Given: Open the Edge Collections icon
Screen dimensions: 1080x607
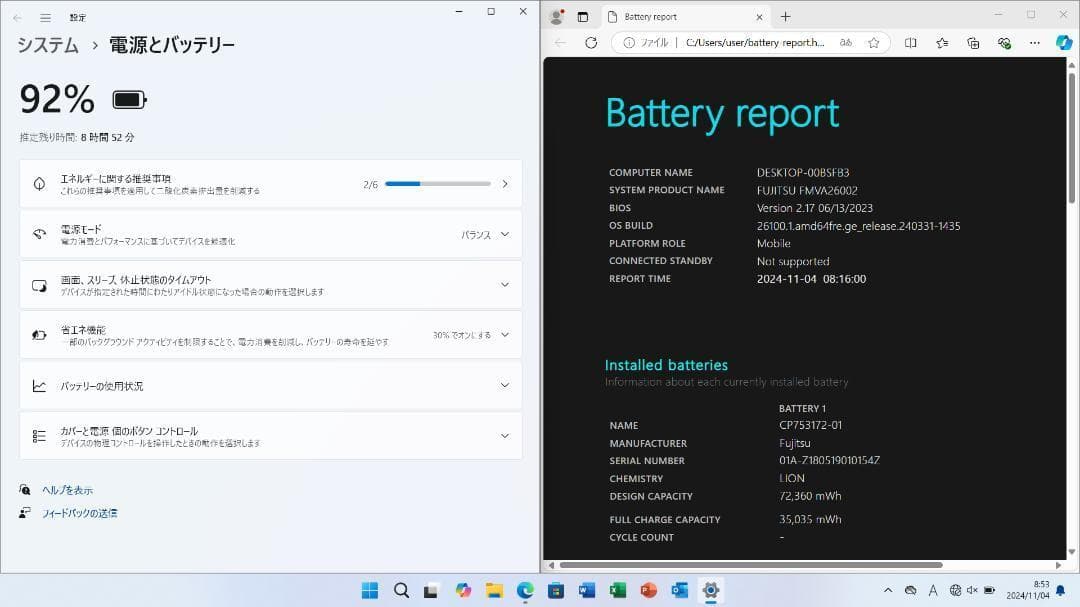Looking at the screenshot, I should 972,43.
